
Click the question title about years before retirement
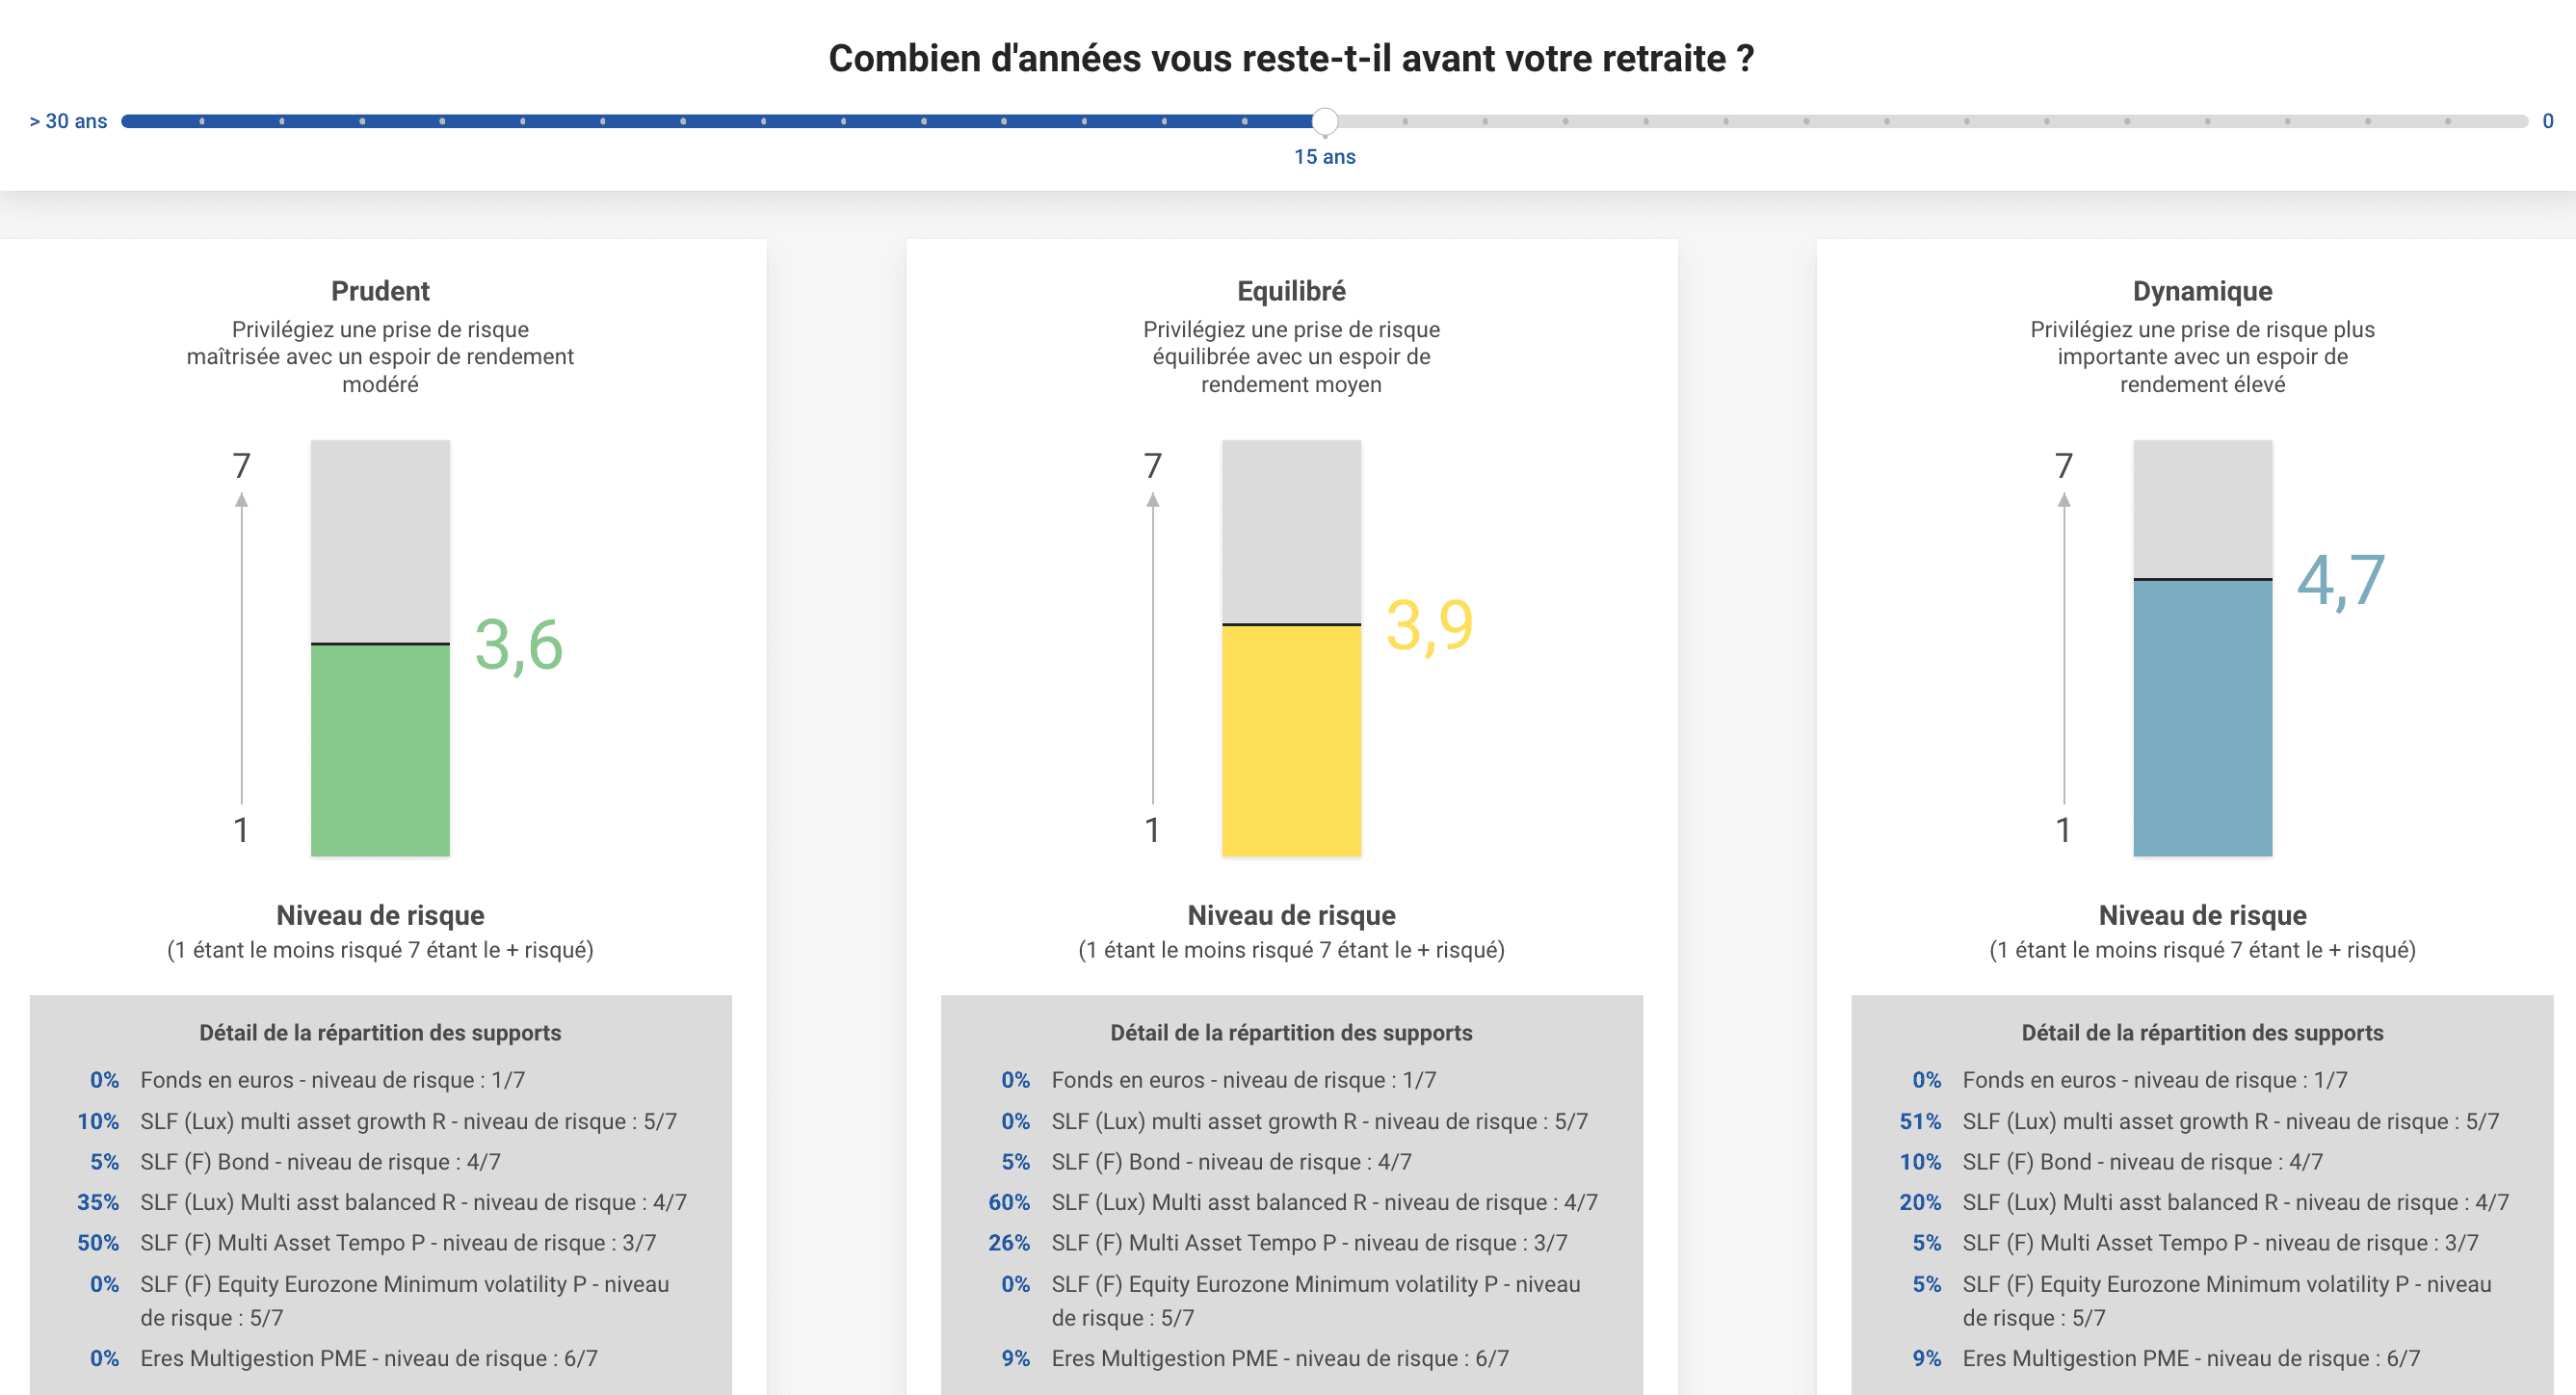click(x=1289, y=58)
